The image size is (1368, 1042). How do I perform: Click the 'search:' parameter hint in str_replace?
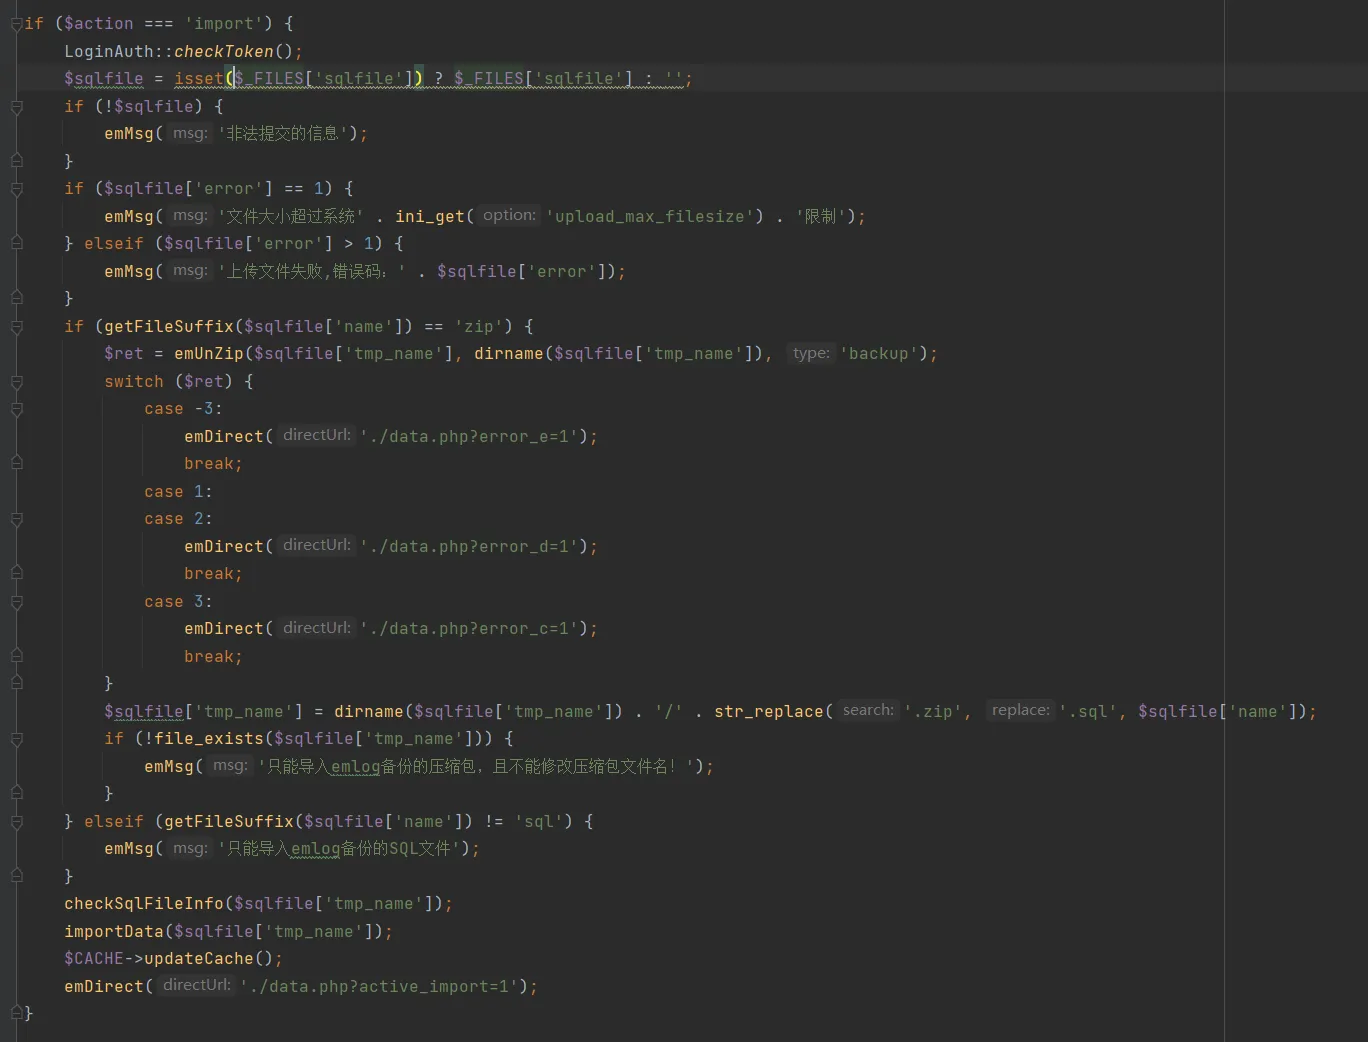[x=867, y=711]
